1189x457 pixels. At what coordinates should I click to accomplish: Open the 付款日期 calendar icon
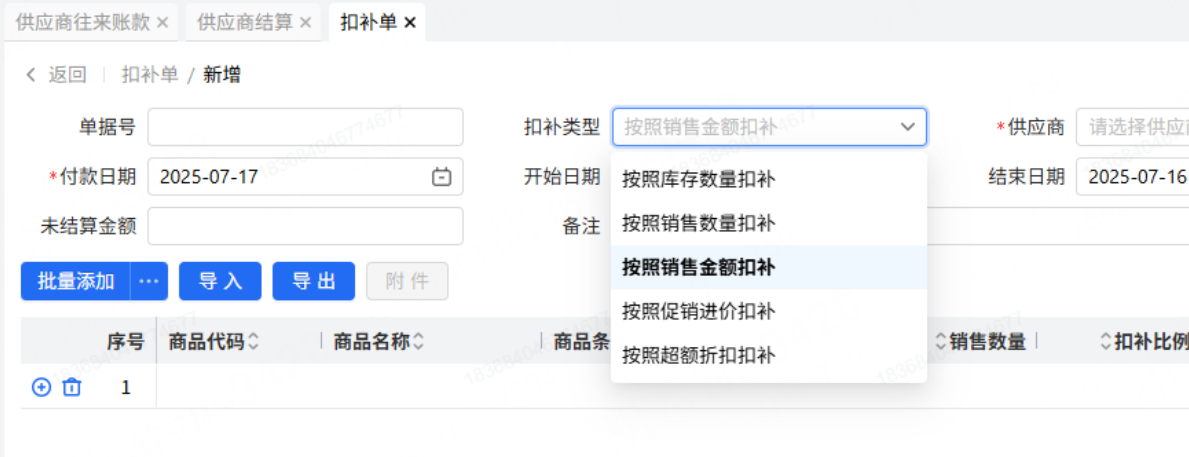point(441,177)
